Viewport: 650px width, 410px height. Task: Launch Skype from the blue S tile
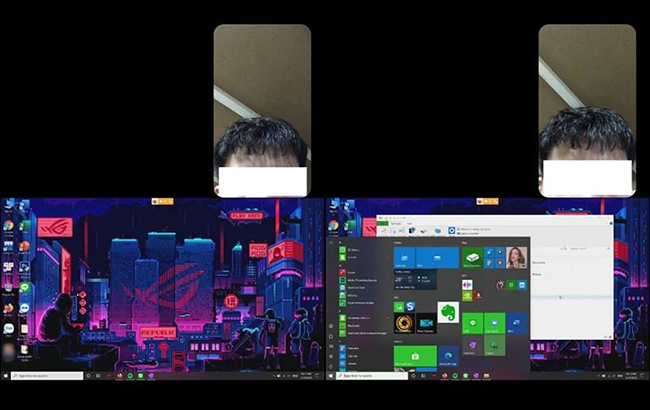pyautogui.click(x=410, y=307)
